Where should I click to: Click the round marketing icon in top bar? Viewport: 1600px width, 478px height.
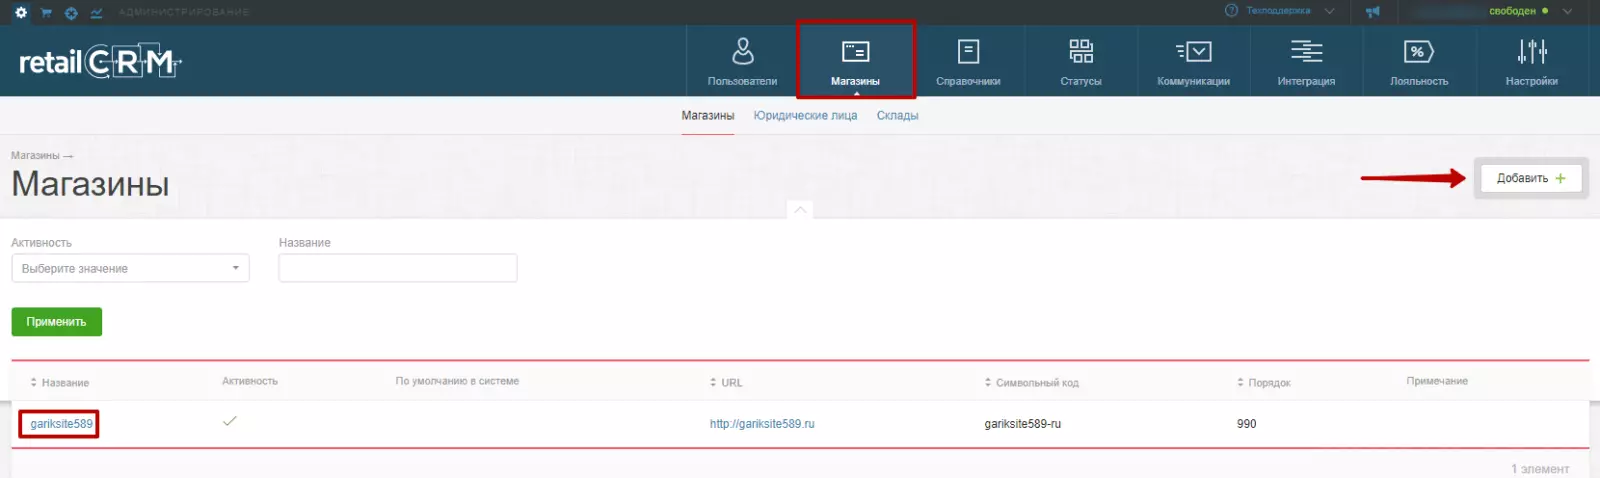coord(71,13)
